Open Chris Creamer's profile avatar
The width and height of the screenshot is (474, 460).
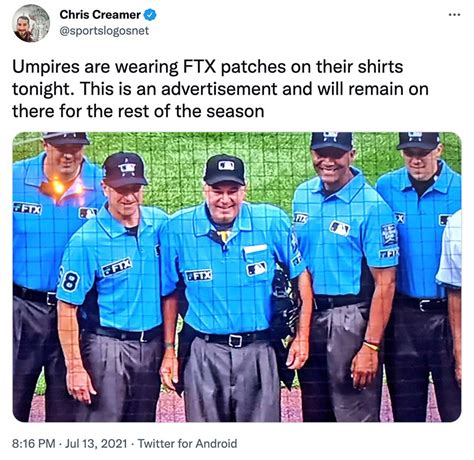(x=31, y=23)
